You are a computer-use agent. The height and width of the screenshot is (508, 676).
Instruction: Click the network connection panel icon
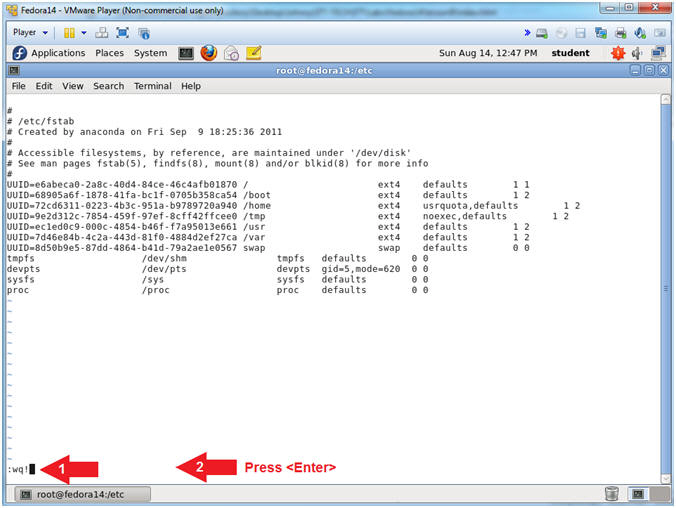pos(658,53)
